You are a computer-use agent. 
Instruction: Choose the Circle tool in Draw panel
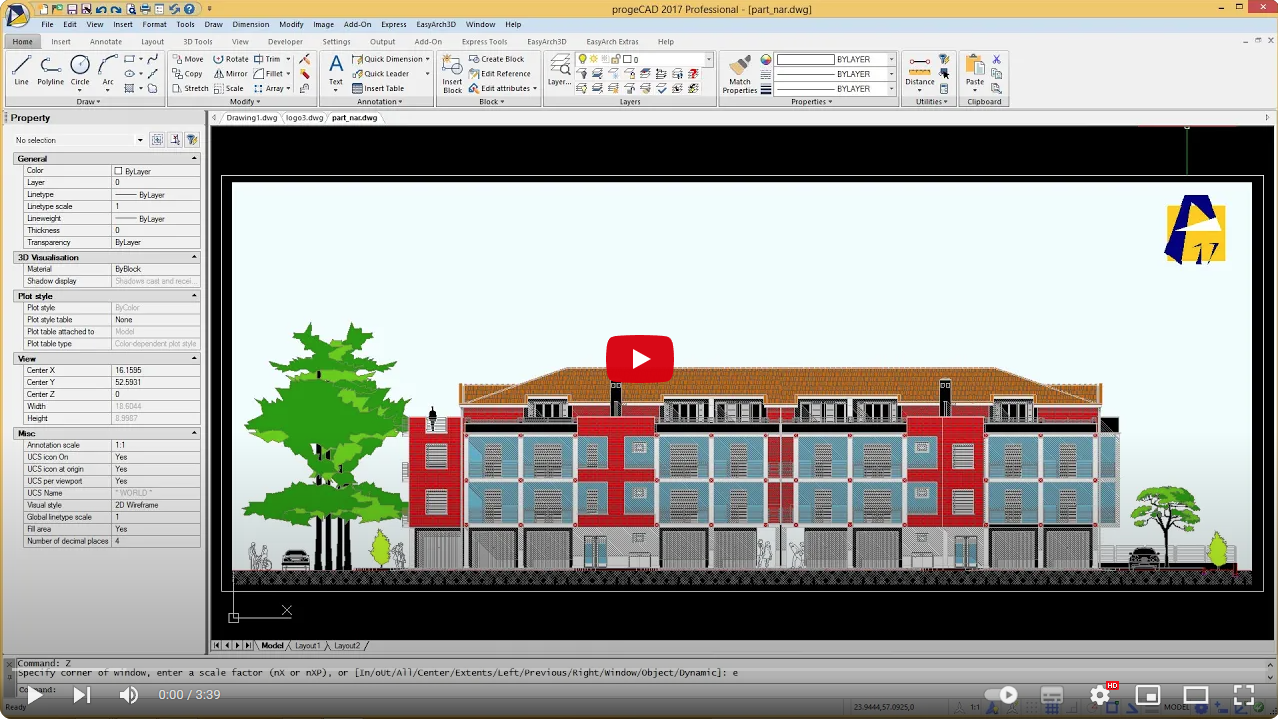click(80, 70)
